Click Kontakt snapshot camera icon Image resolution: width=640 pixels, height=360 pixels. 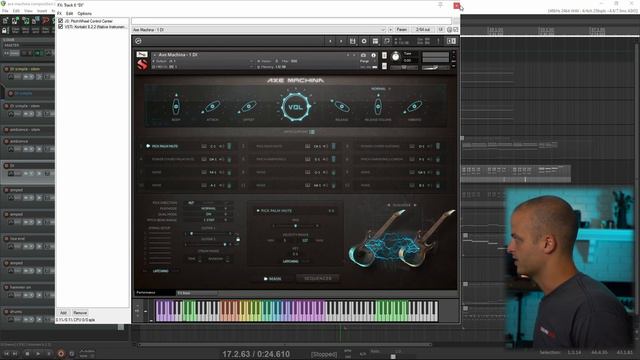coord(363,55)
